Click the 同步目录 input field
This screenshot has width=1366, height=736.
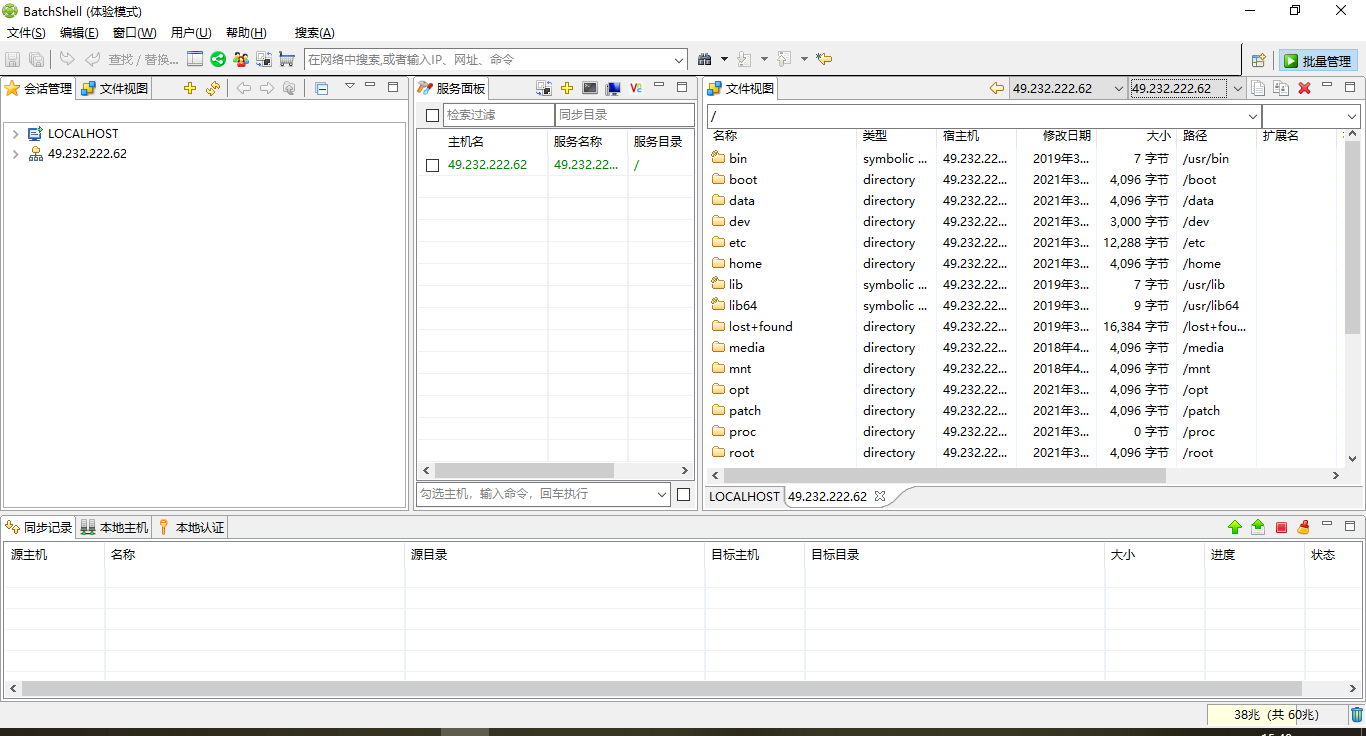(624, 115)
